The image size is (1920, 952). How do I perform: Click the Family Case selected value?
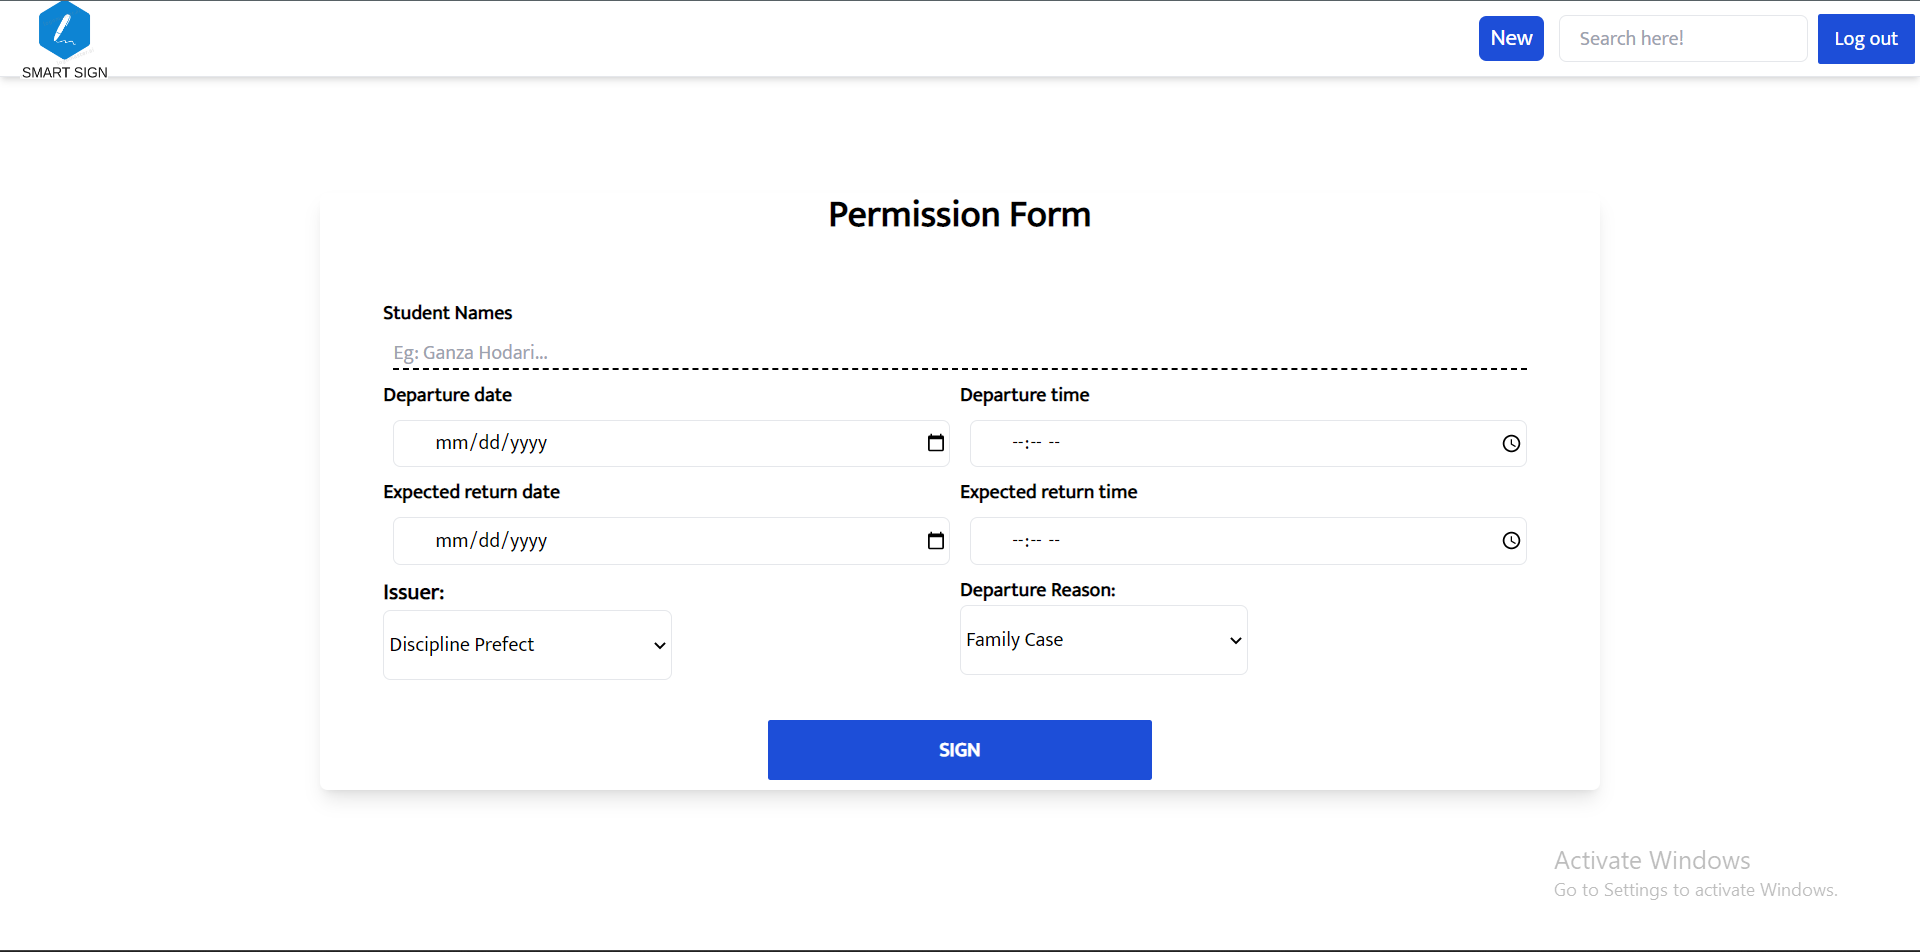tap(1014, 640)
